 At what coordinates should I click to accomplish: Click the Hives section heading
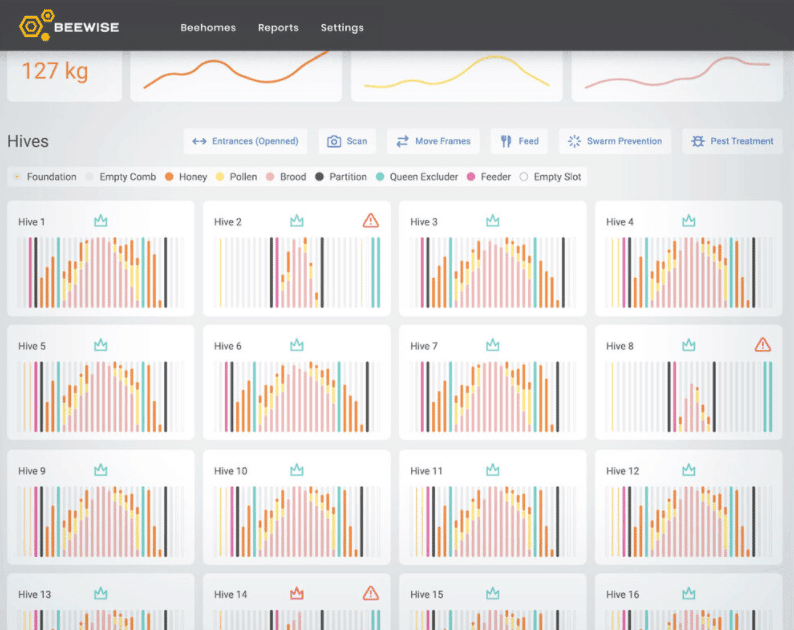(28, 141)
